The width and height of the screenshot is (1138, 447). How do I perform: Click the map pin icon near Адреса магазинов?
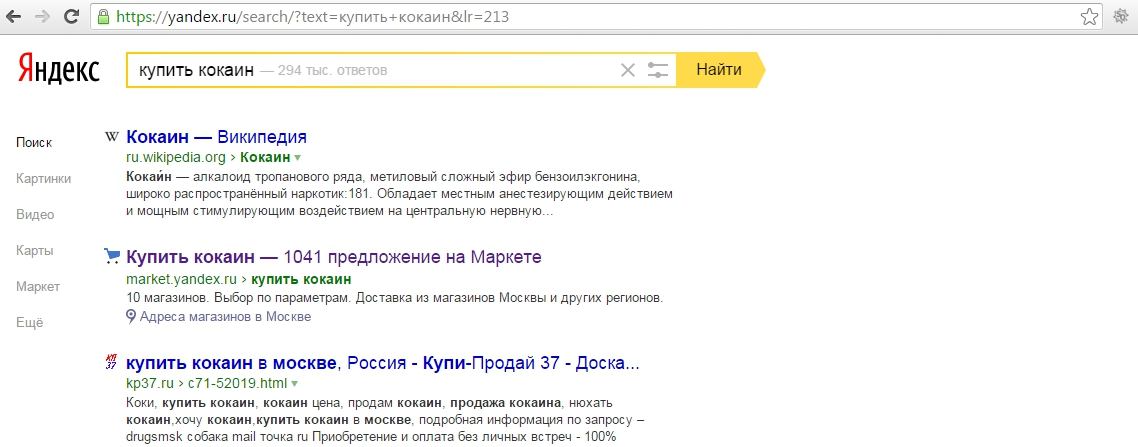pos(131,316)
